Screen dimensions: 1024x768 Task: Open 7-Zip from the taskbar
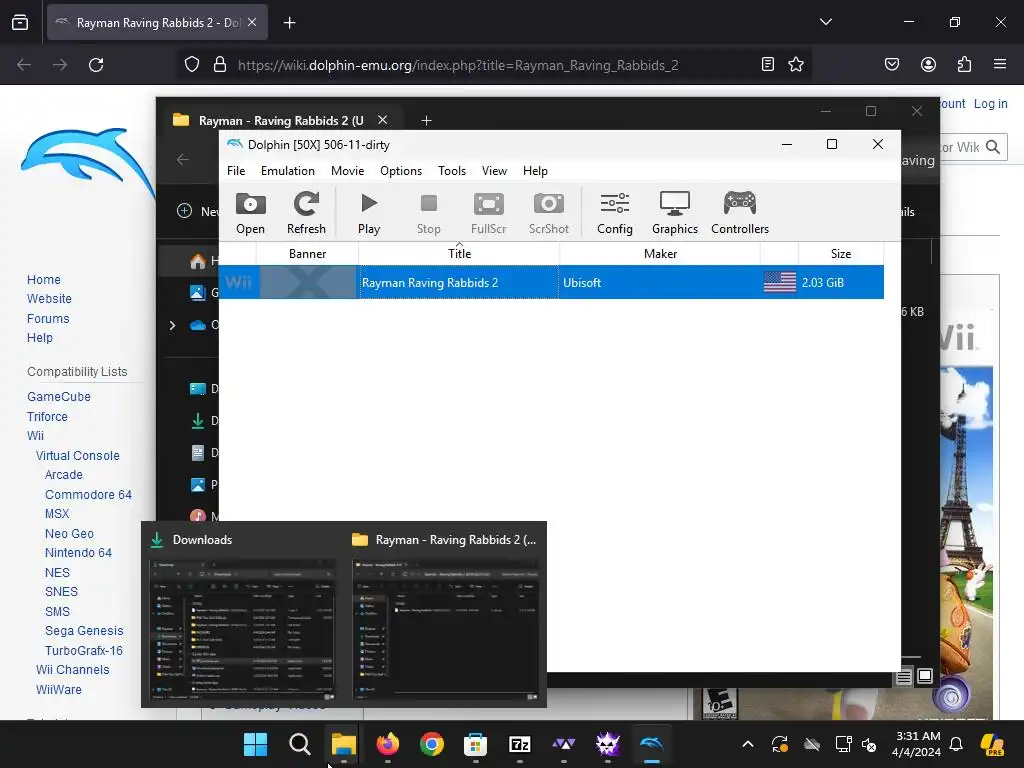520,744
